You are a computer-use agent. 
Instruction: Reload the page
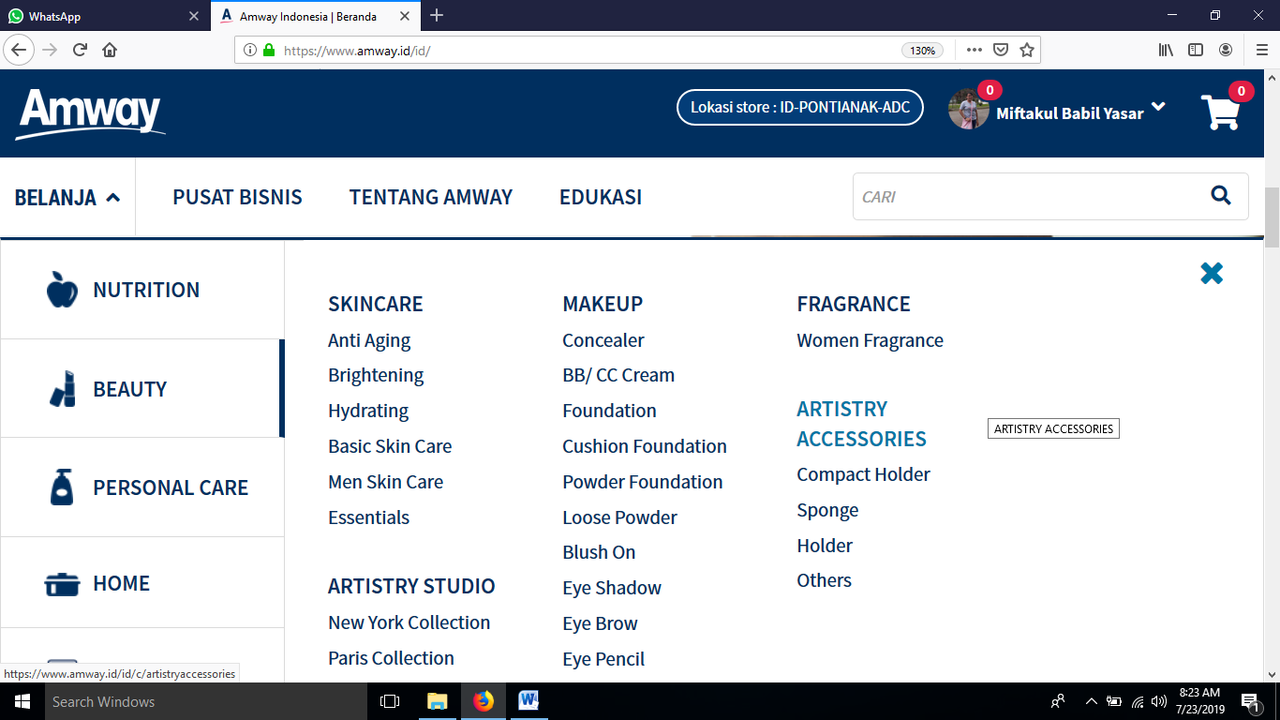(80, 50)
